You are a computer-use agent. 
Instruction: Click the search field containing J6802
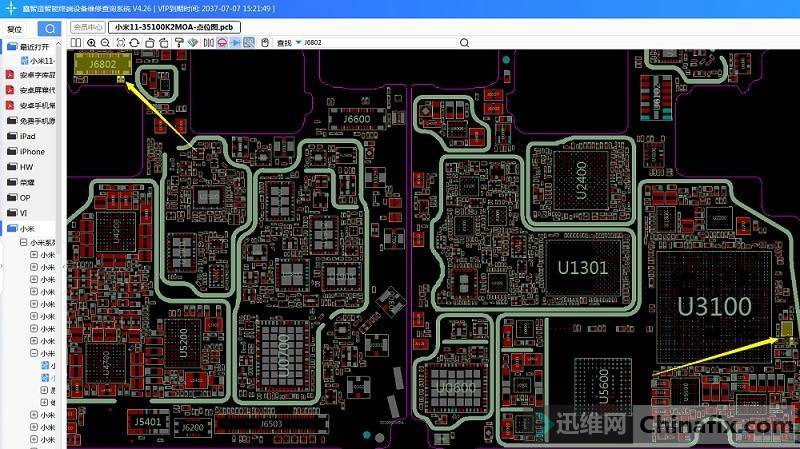click(378, 43)
